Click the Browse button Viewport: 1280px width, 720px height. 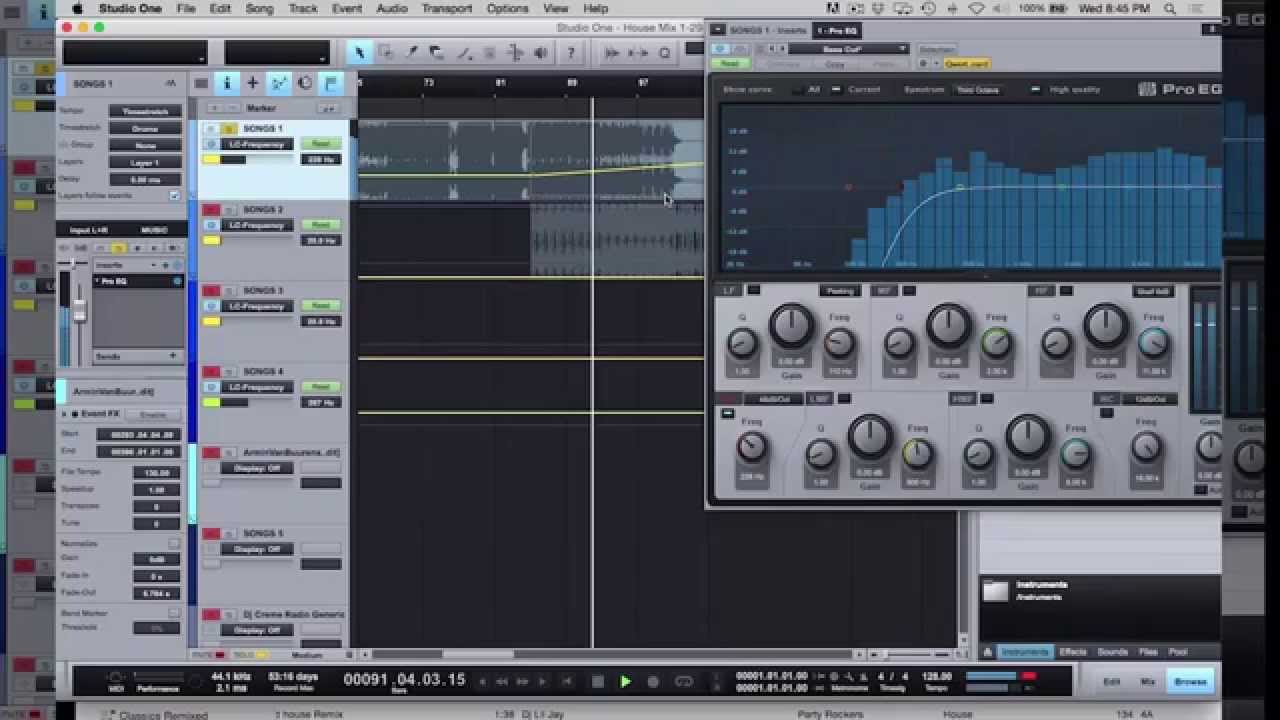(x=1190, y=681)
